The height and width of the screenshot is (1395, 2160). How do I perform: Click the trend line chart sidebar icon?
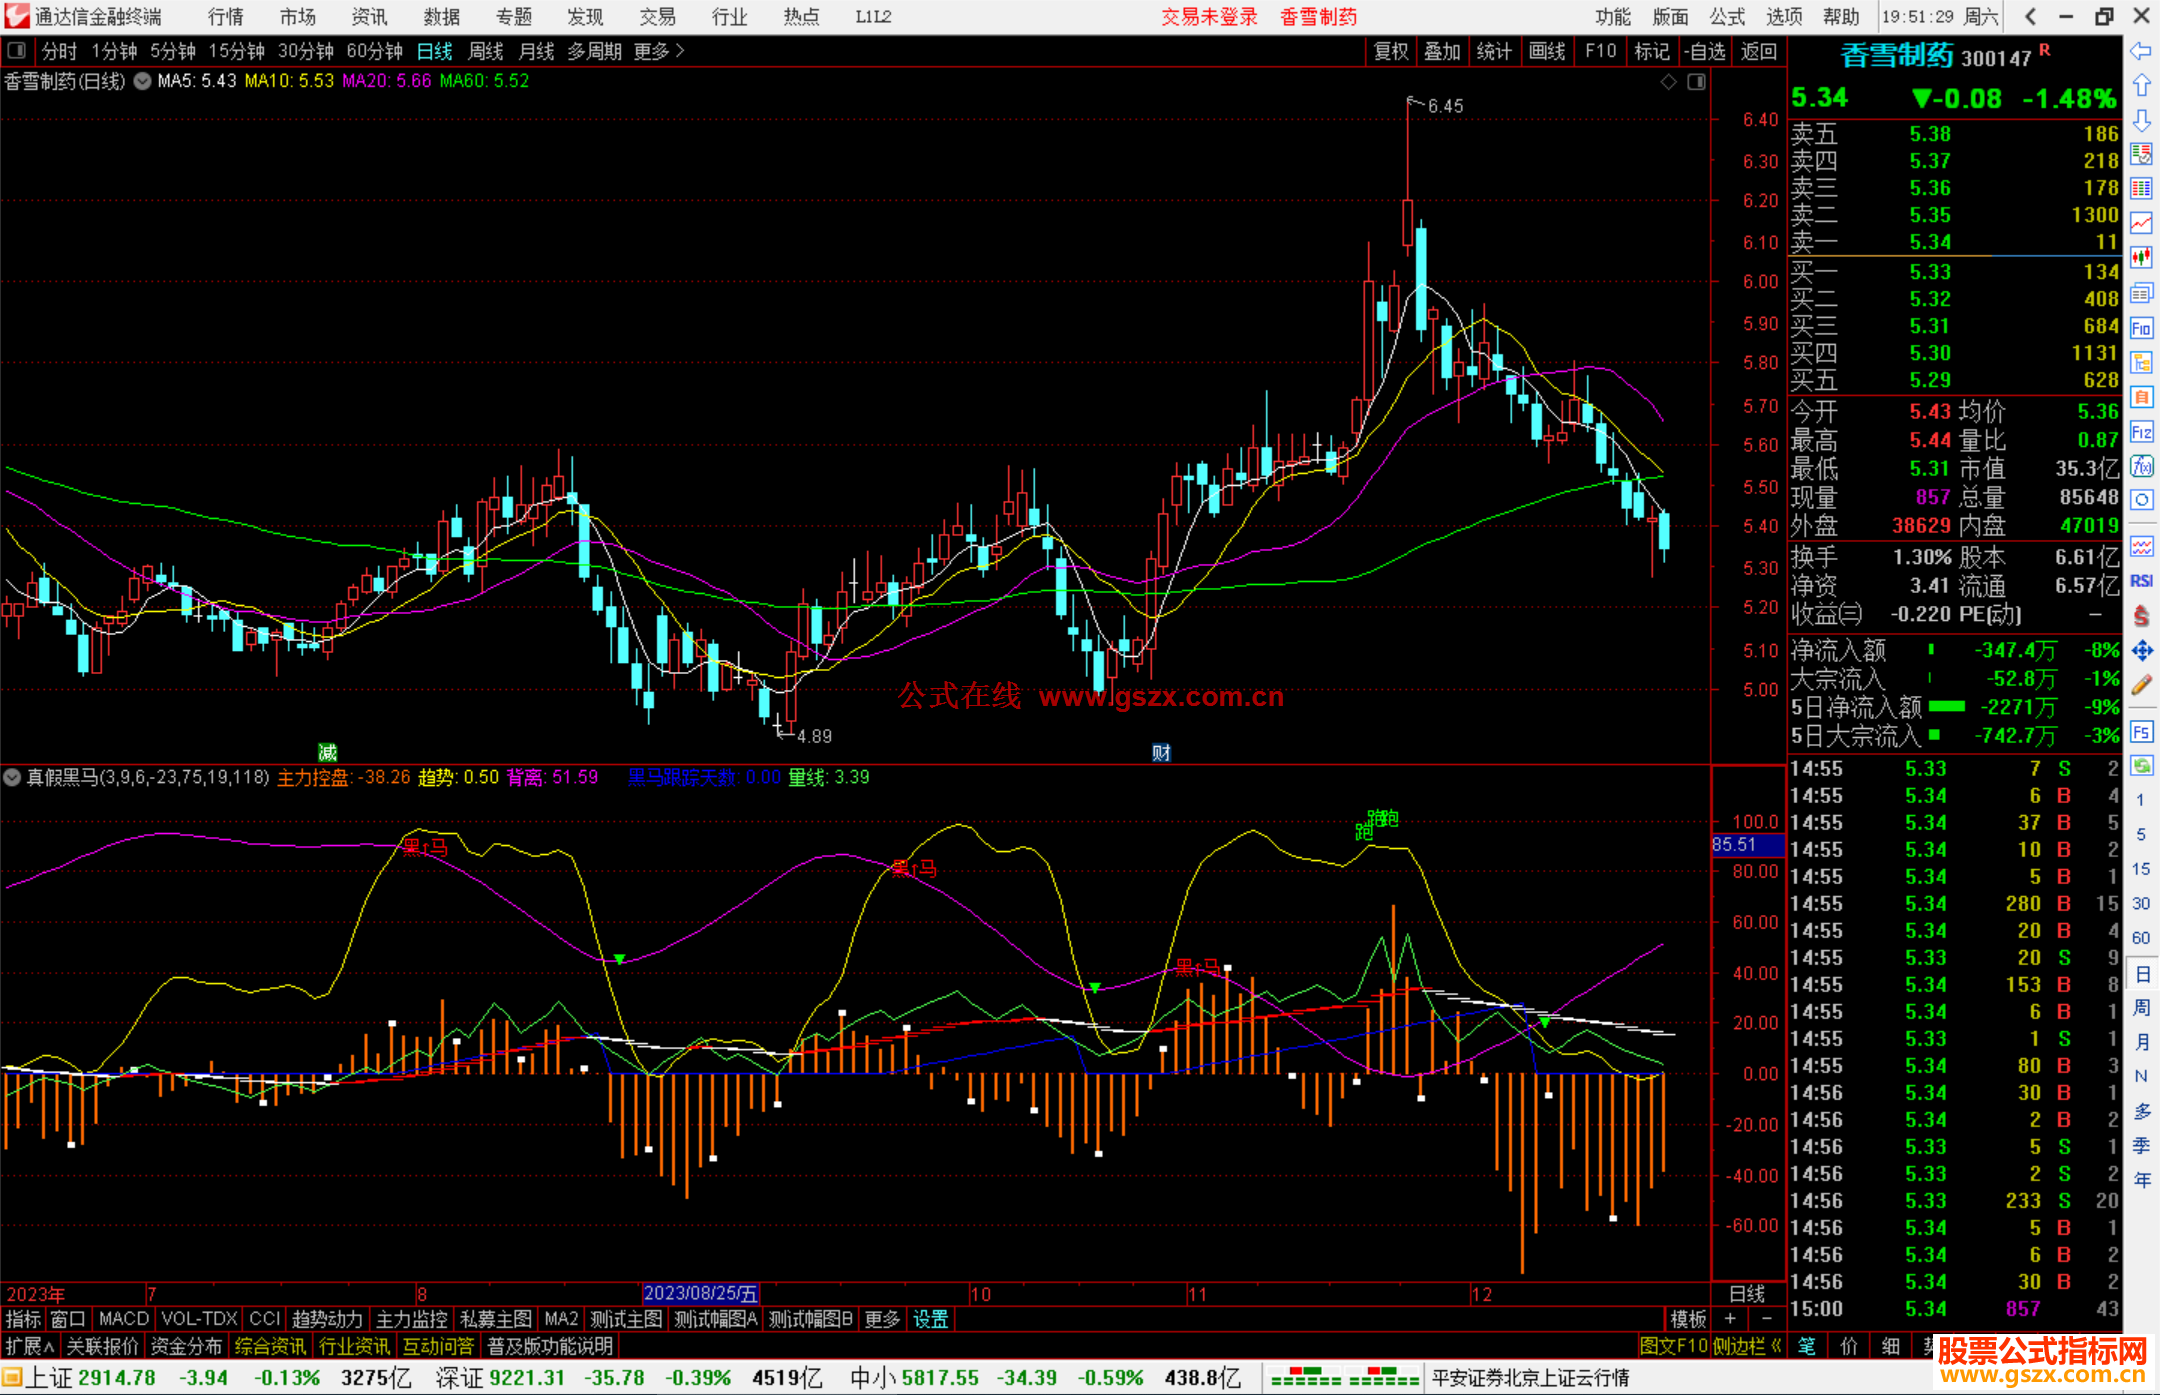point(2141,223)
